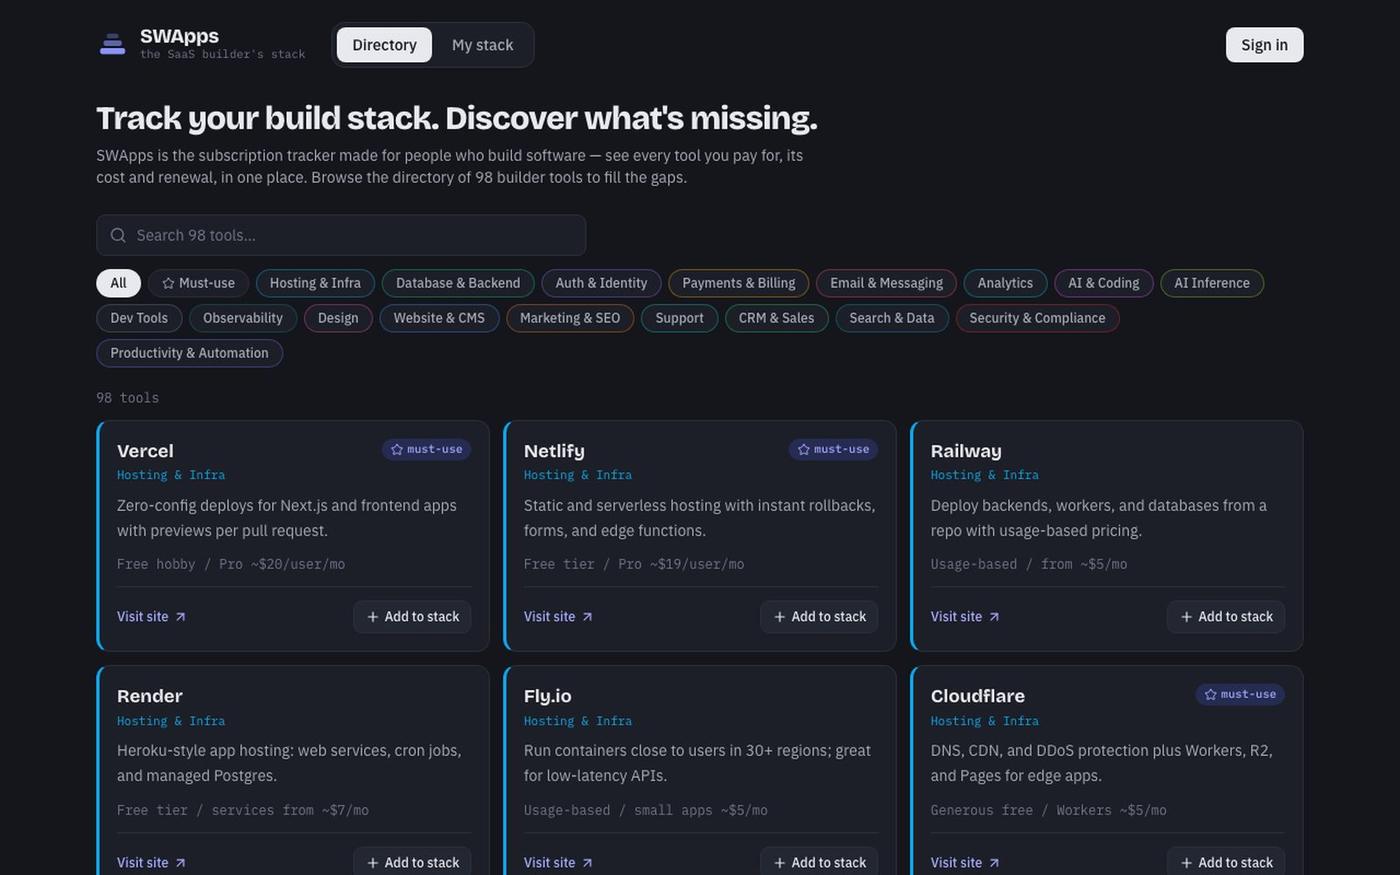Click the Netlify card title
This screenshot has height=875, width=1400.
coord(554,451)
